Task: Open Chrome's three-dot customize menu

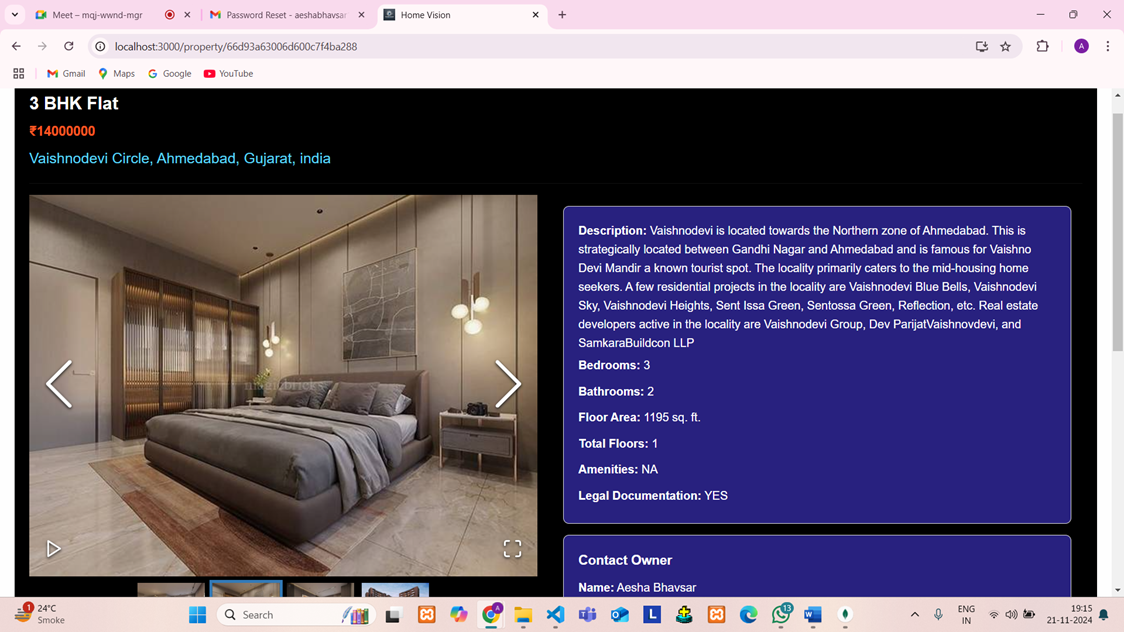Action: tap(1107, 46)
